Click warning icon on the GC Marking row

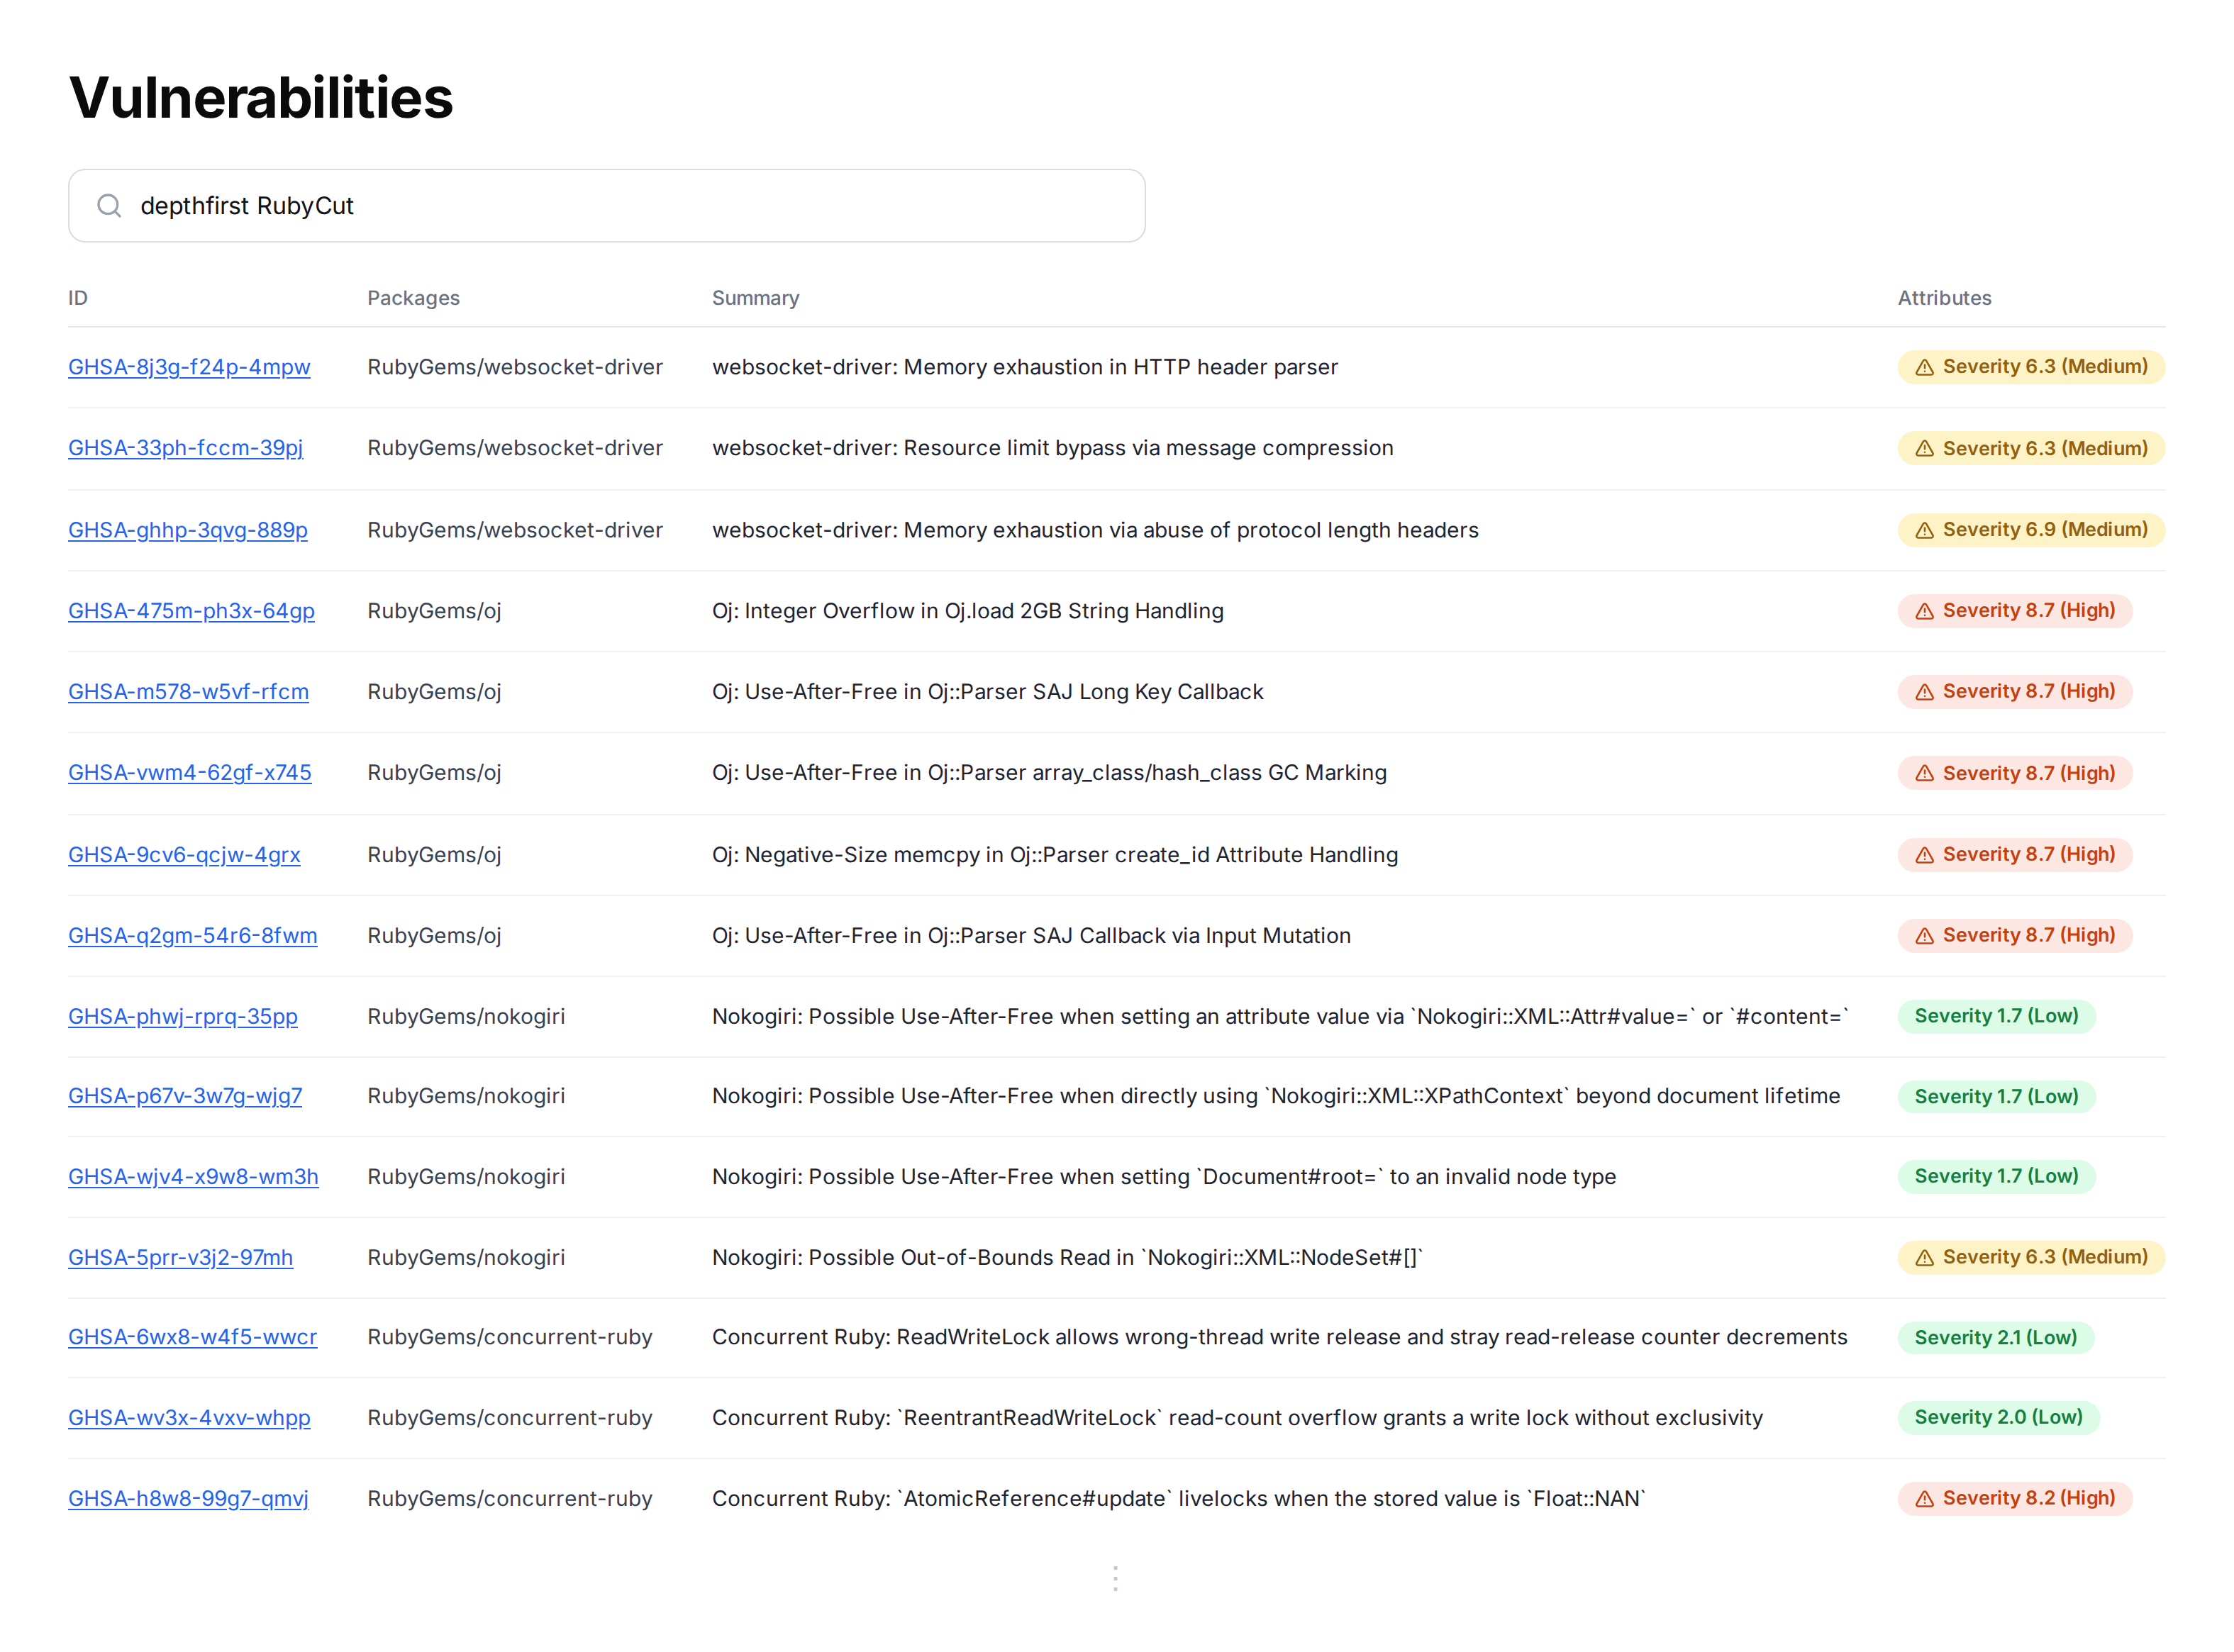click(1924, 774)
